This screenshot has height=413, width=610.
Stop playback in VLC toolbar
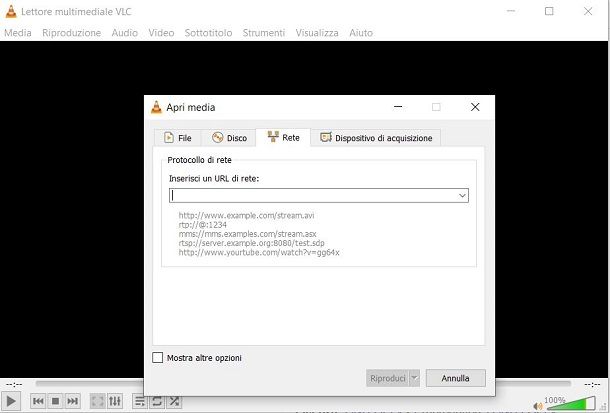pos(55,401)
